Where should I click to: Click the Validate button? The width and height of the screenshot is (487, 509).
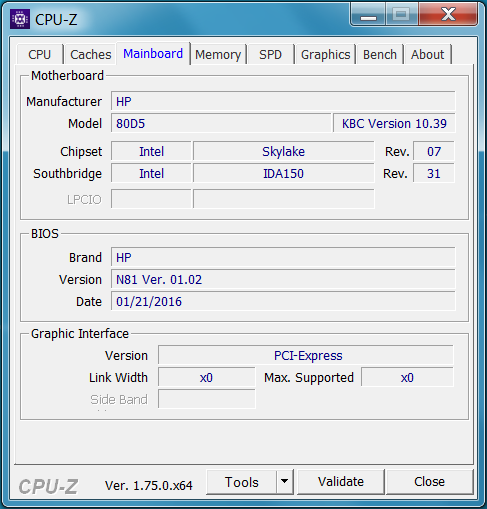341,482
